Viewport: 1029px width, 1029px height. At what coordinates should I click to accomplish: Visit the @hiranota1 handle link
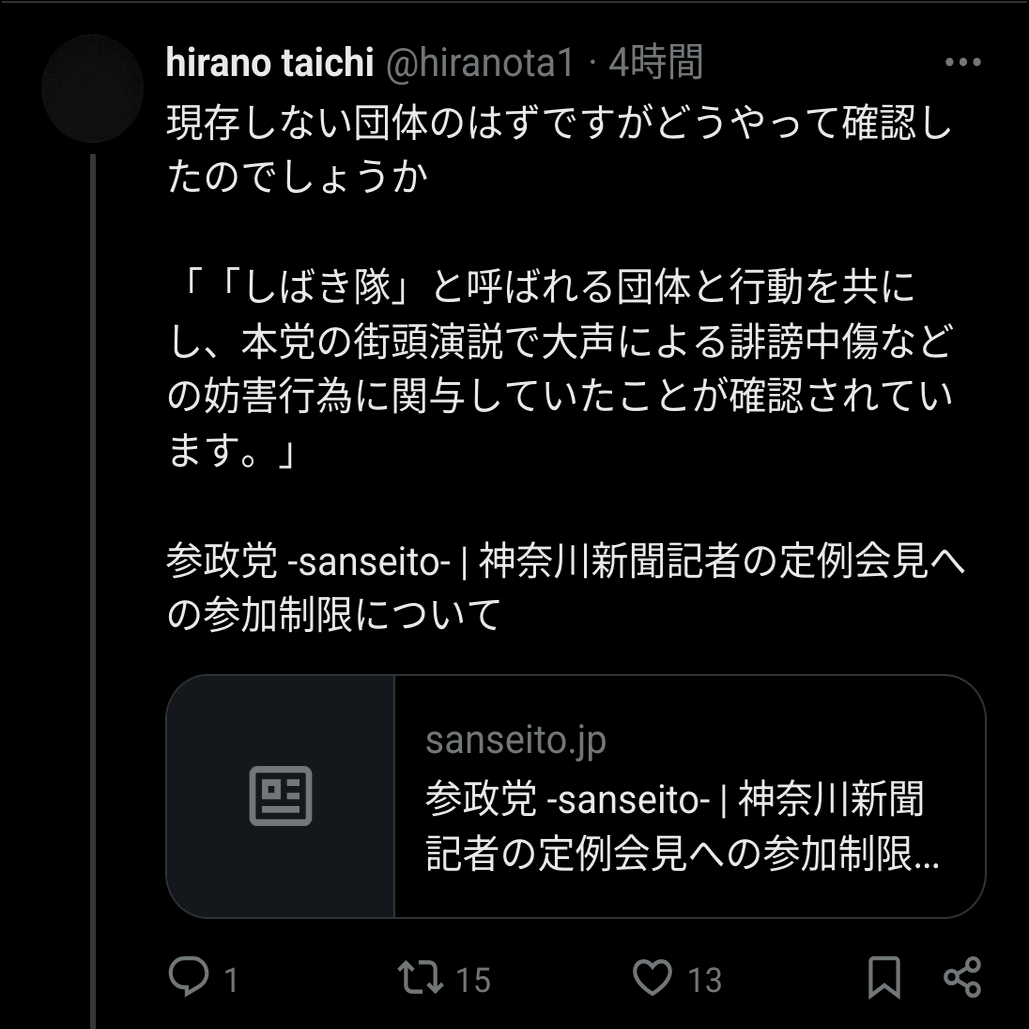pyautogui.click(x=480, y=63)
